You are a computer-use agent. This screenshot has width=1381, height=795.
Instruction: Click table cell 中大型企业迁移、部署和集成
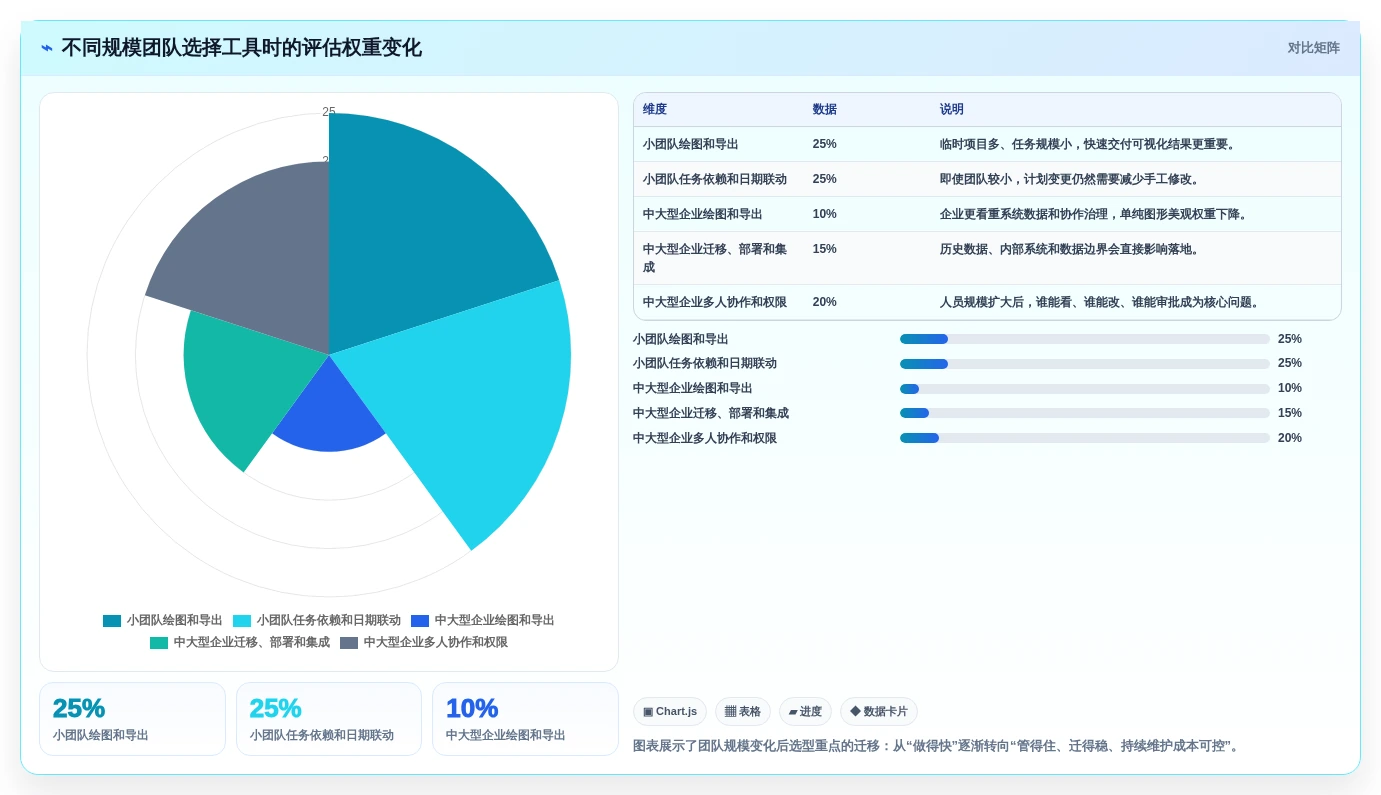click(716, 258)
